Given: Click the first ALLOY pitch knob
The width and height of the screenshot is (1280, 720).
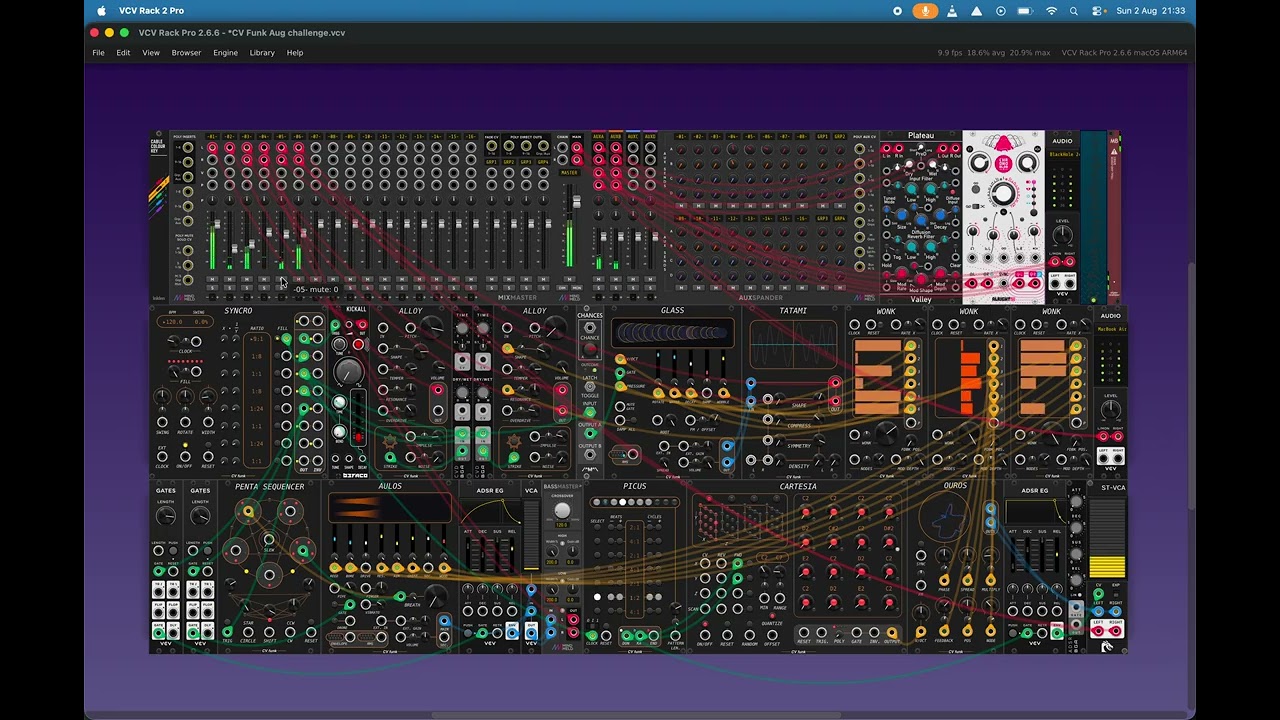Looking at the screenshot, I should [432, 327].
